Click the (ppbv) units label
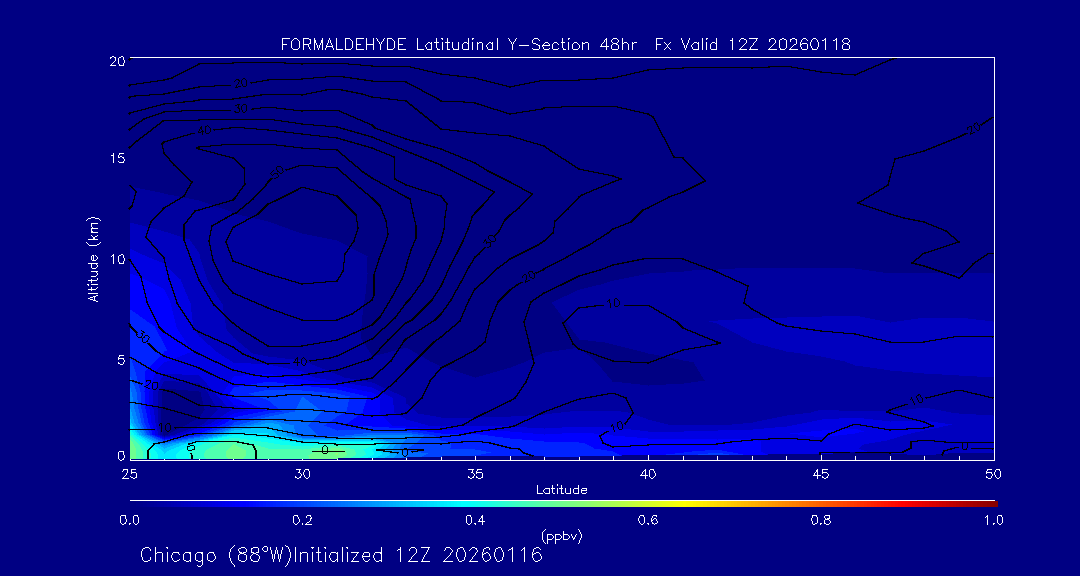Viewport: 1080px width, 576px height. coord(561,536)
